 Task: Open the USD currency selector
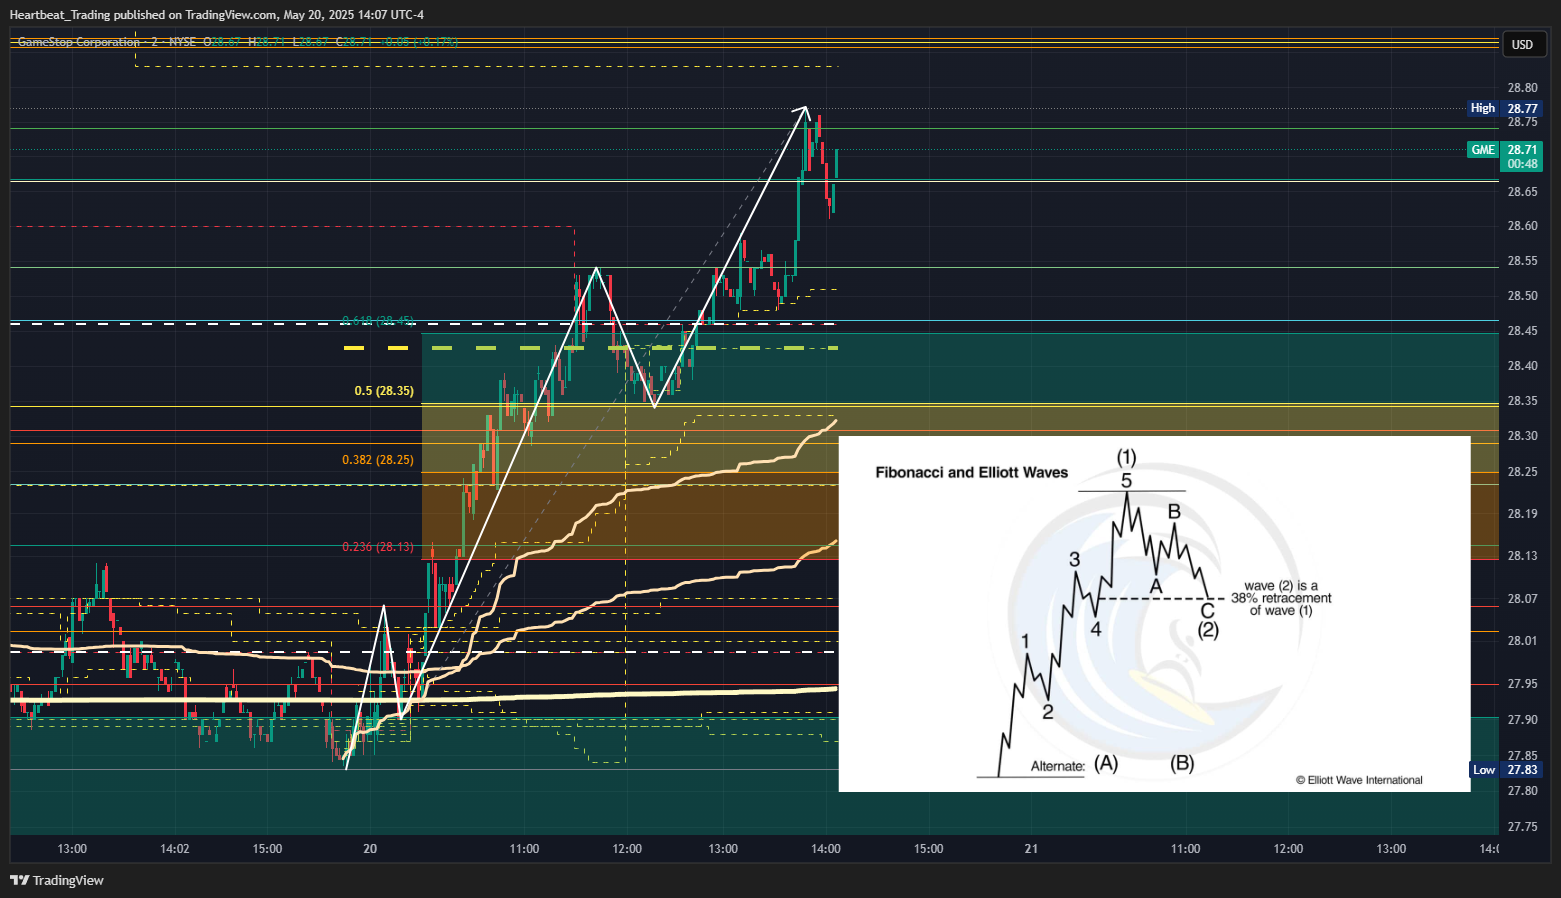pos(1522,44)
